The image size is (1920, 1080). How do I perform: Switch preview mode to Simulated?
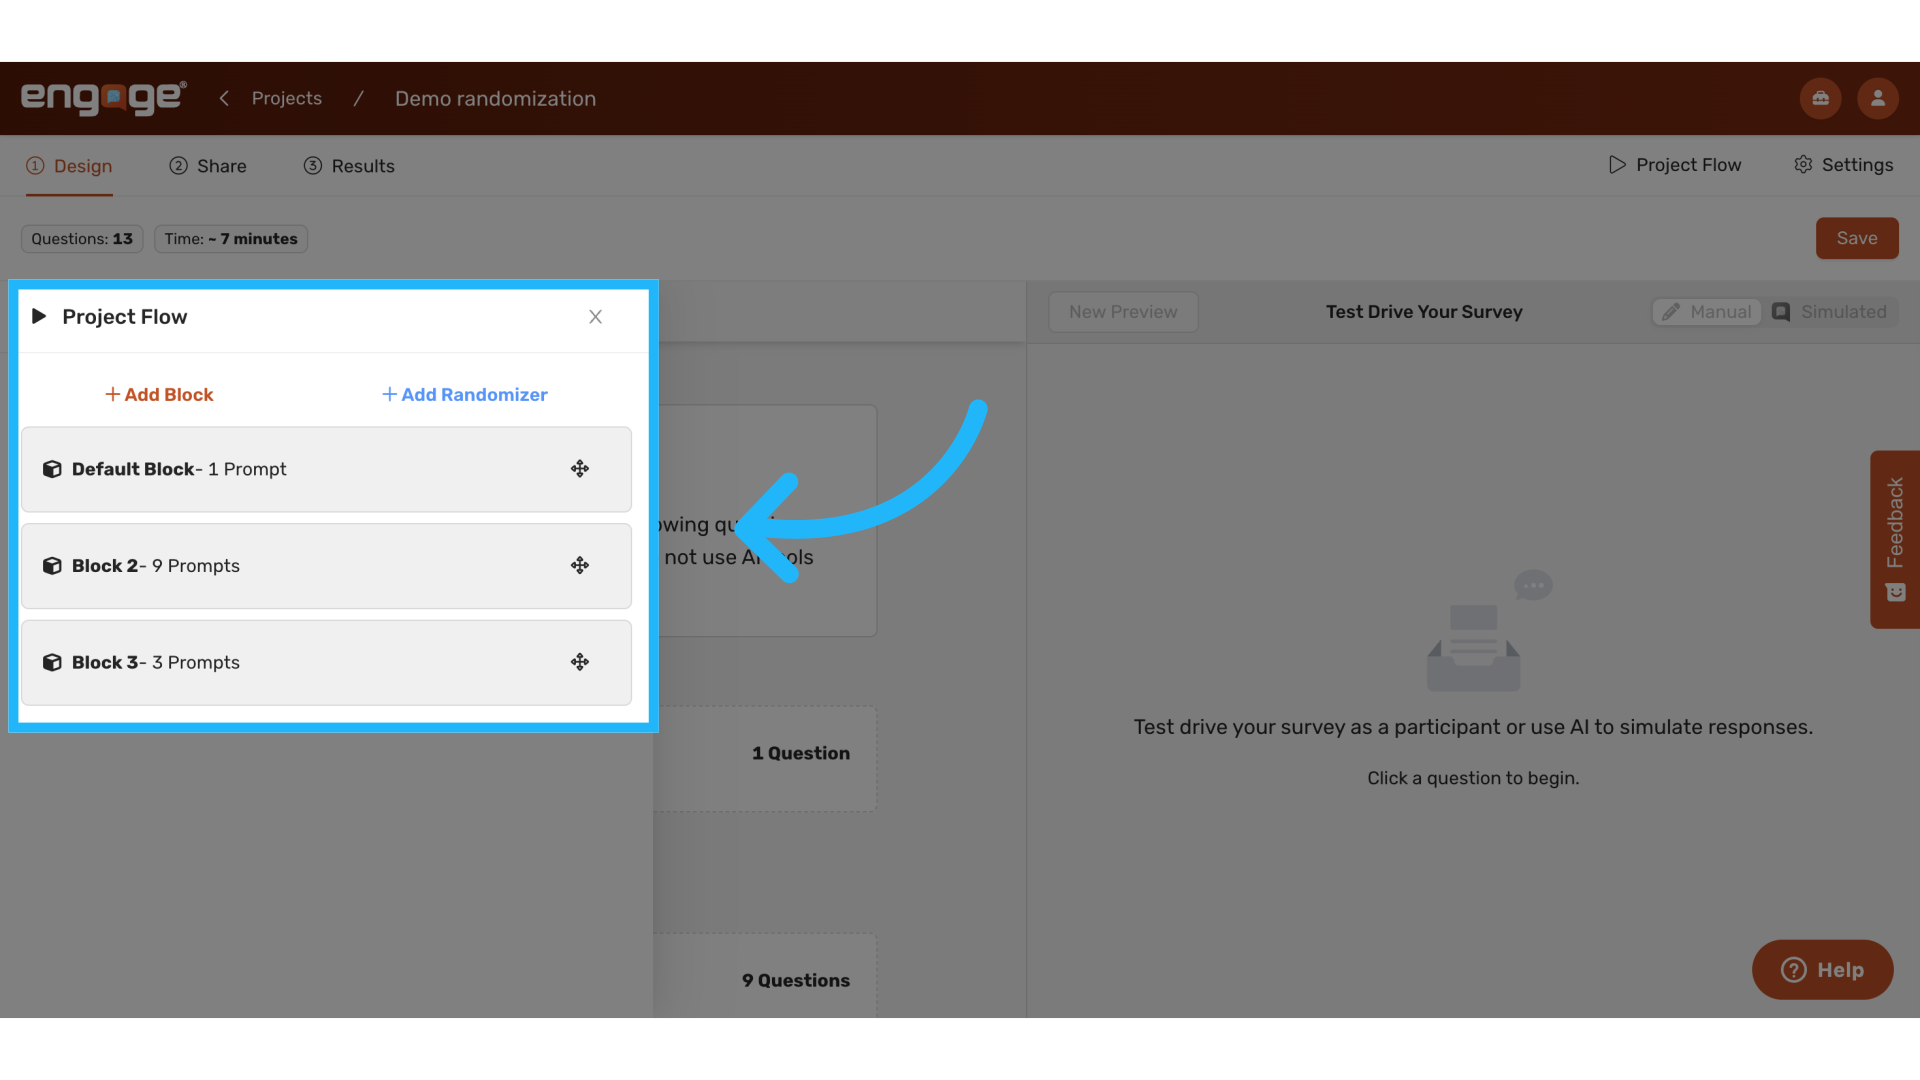click(1829, 312)
